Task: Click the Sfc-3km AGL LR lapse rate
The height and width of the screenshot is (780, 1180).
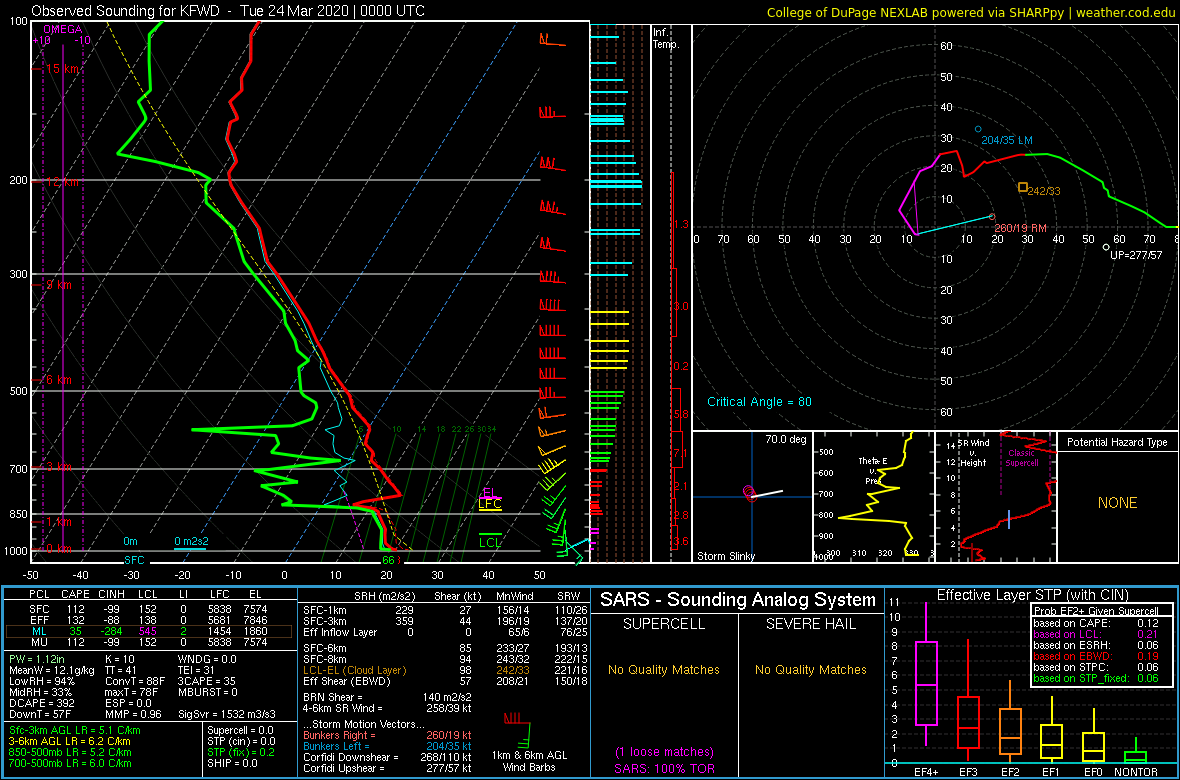Action: tap(75, 730)
